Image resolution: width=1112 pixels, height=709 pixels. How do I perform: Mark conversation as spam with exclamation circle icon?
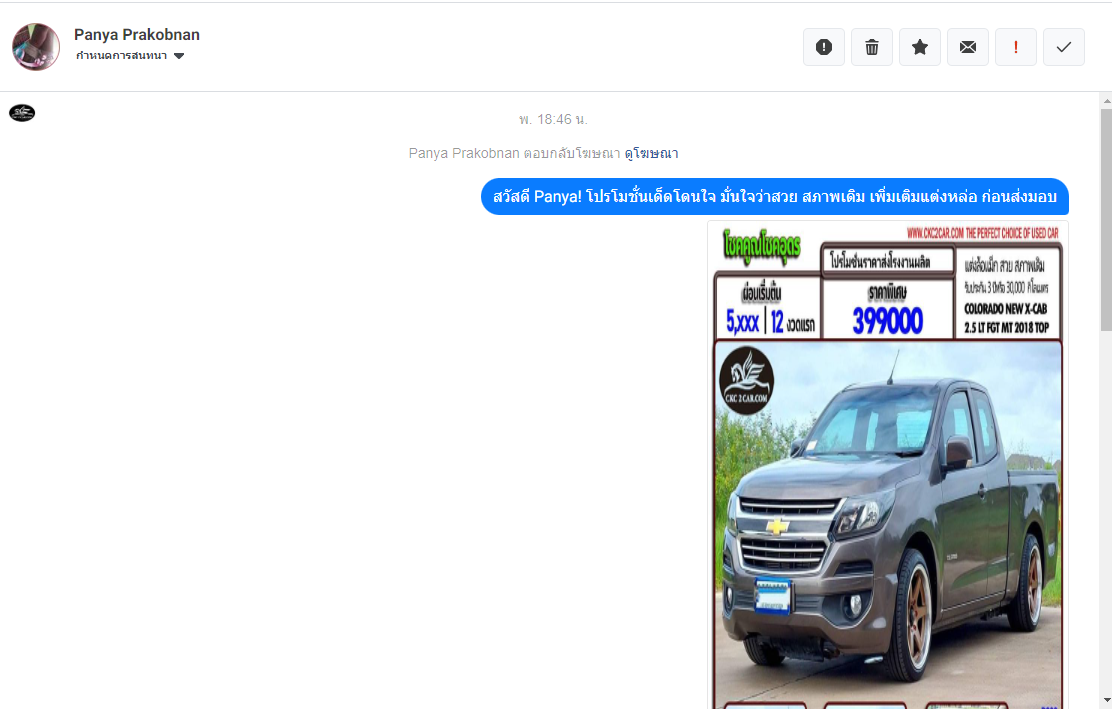tap(823, 47)
